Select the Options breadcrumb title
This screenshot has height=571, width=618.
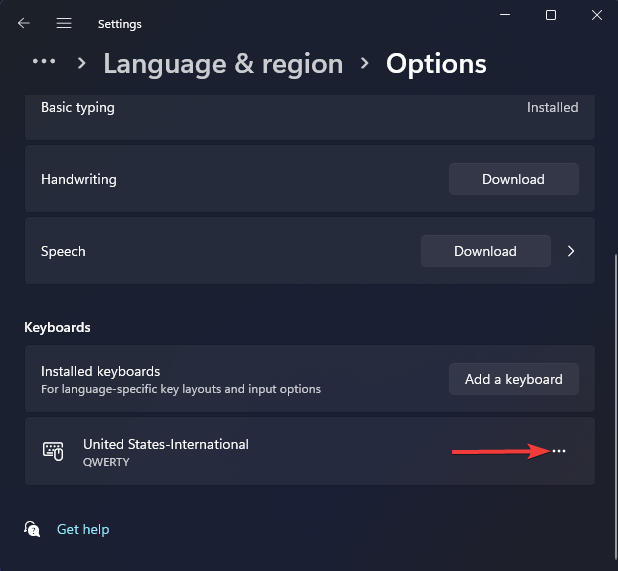pyautogui.click(x=436, y=64)
